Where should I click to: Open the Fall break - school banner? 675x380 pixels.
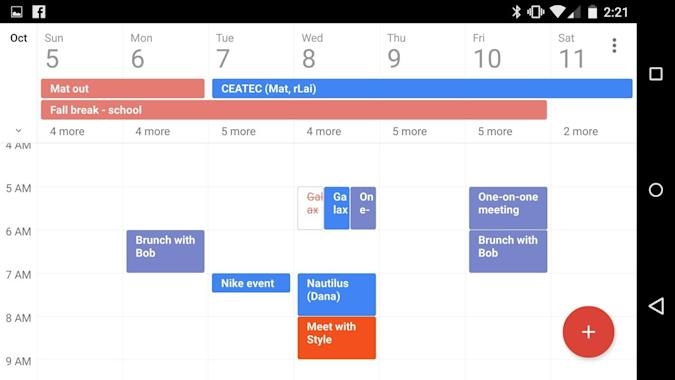coord(294,110)
